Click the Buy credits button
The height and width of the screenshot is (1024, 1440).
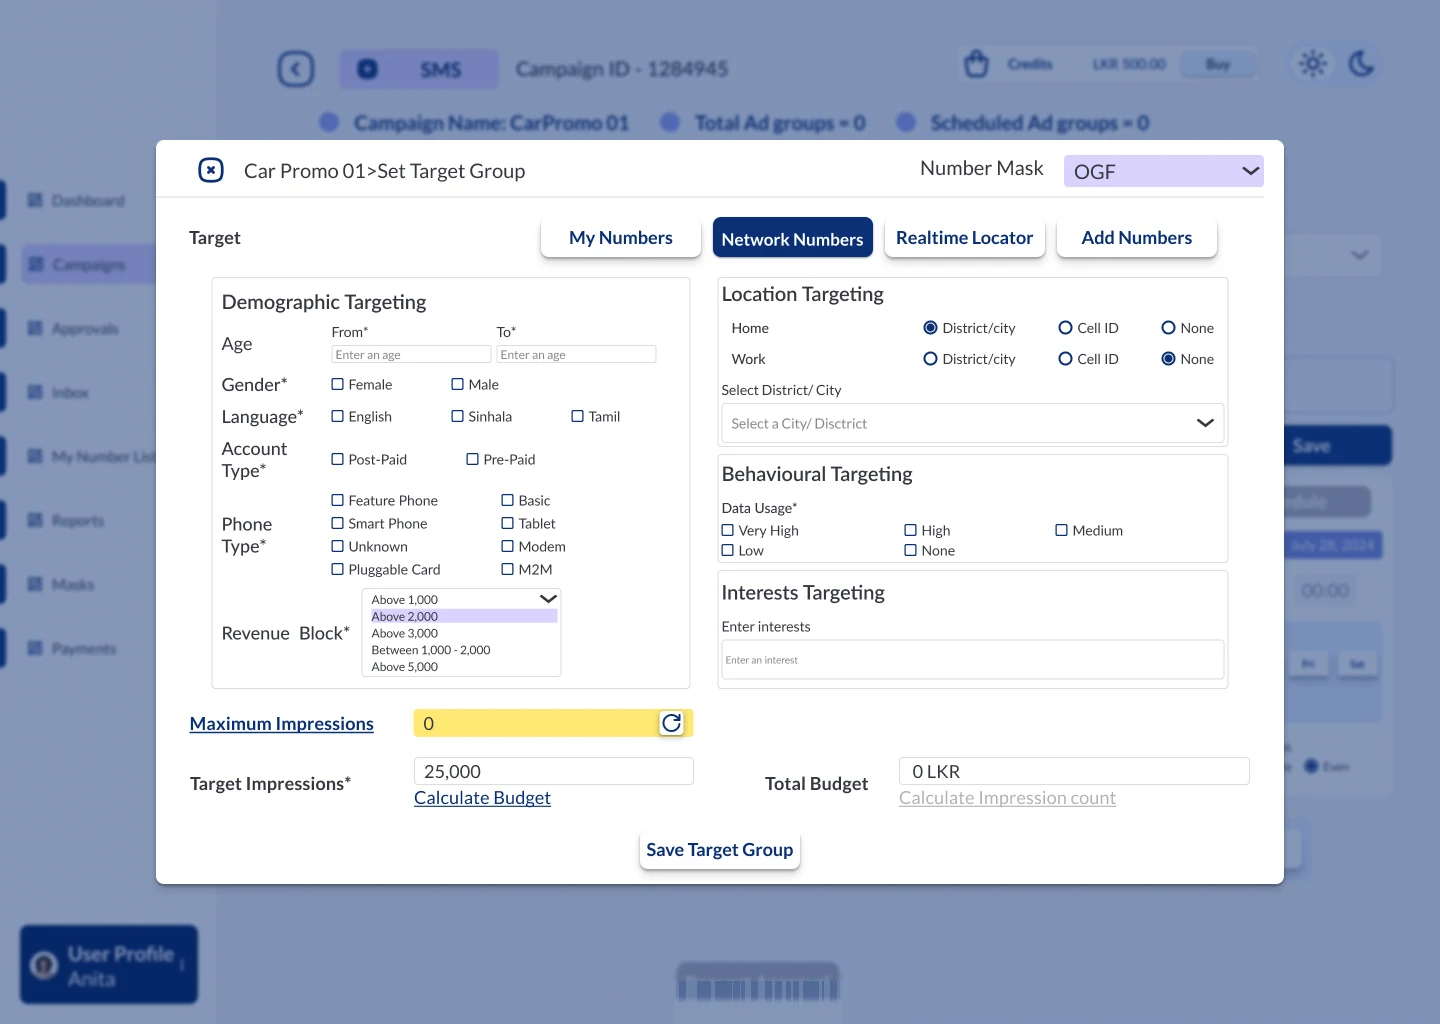click(1218, 64)
